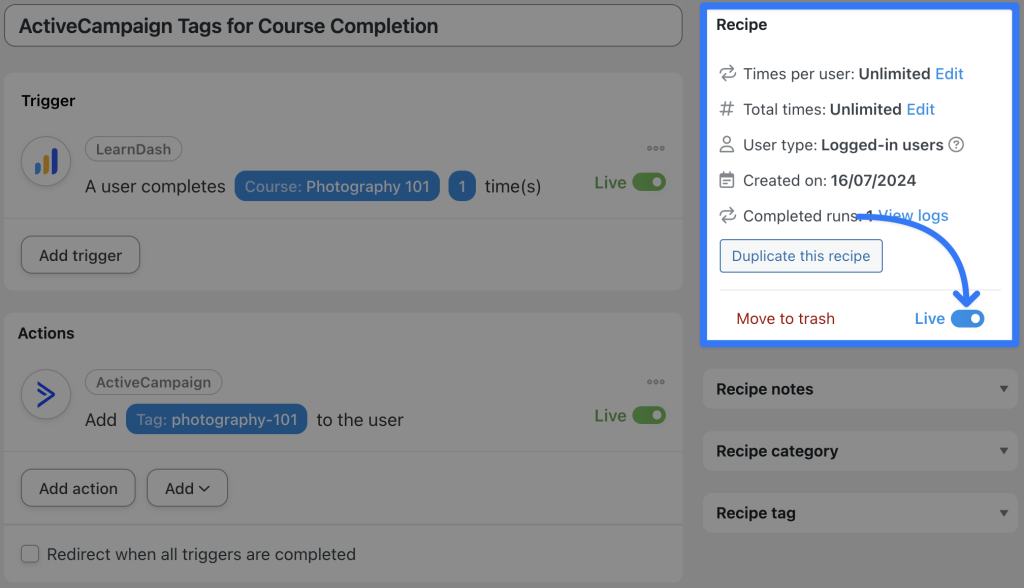This screenshot has height=588, width=1024.
Task: Open the ActiveCampaign action options menu
Action: pyautogui.click(x=656, y=381)
